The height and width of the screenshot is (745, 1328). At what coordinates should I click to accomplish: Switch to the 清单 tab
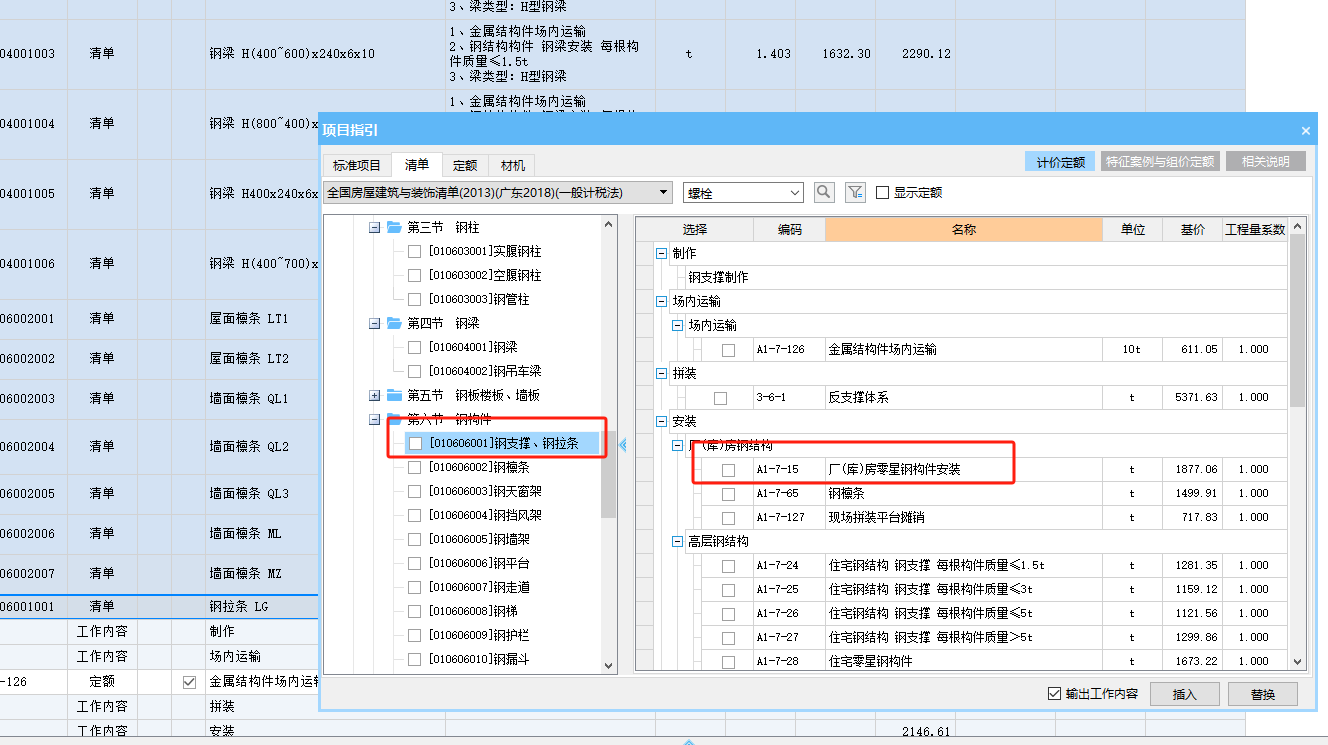[417, 165]
